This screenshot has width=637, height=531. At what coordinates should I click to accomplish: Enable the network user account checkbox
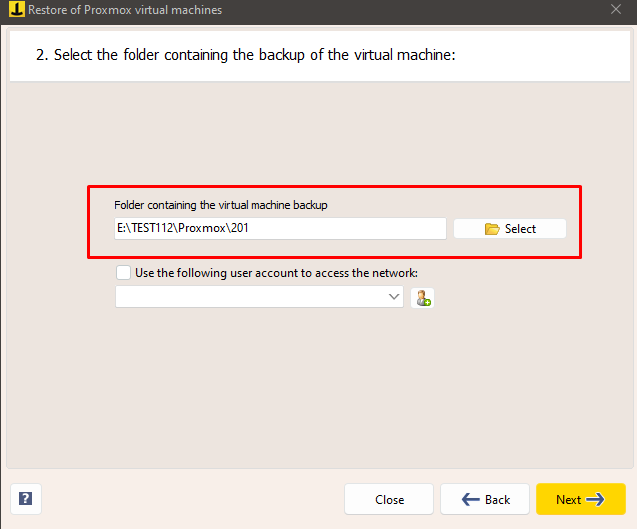pyautogui.click(x=123, y=272)
